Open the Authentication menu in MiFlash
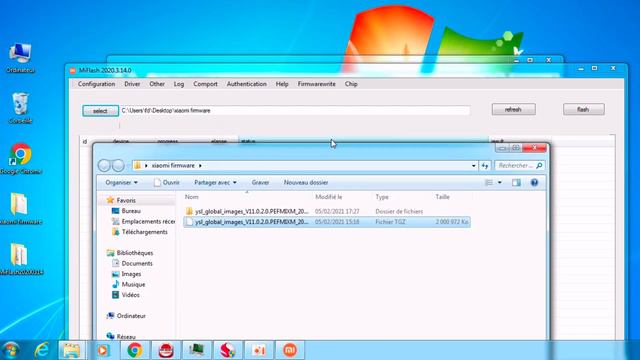 click(247, 84)
